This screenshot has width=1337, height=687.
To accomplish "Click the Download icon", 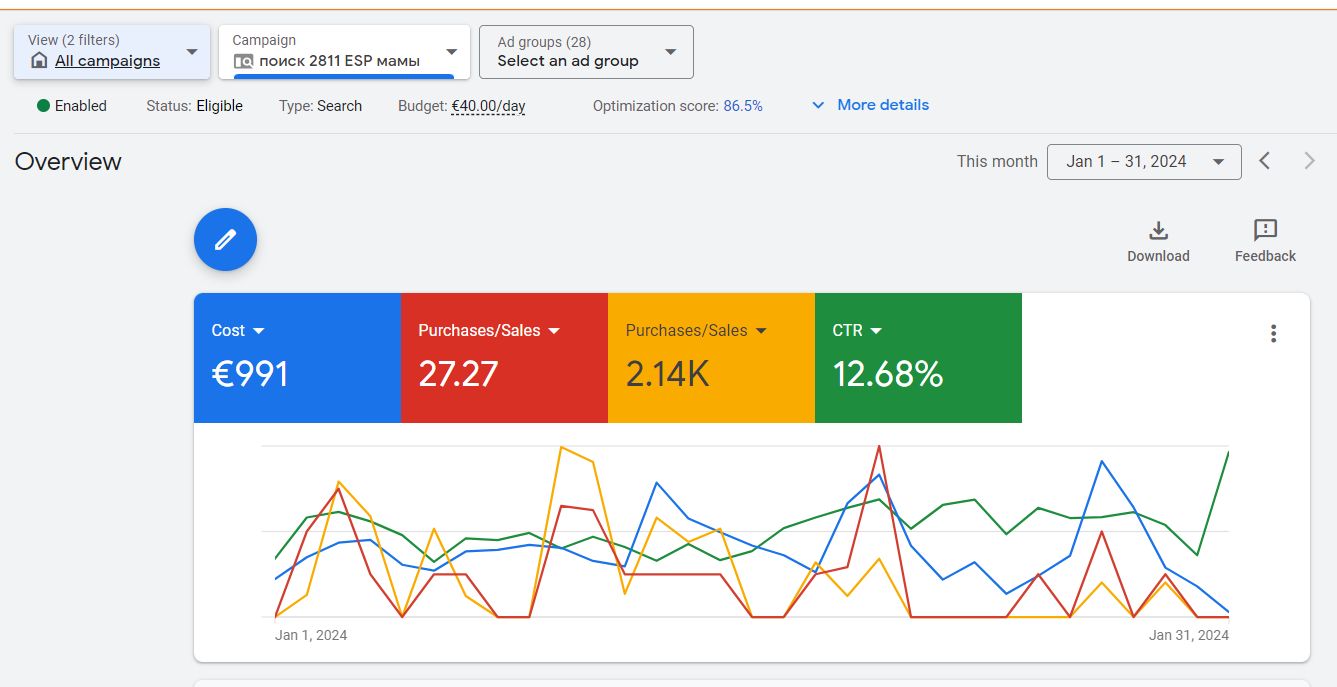I will 1158,231.
